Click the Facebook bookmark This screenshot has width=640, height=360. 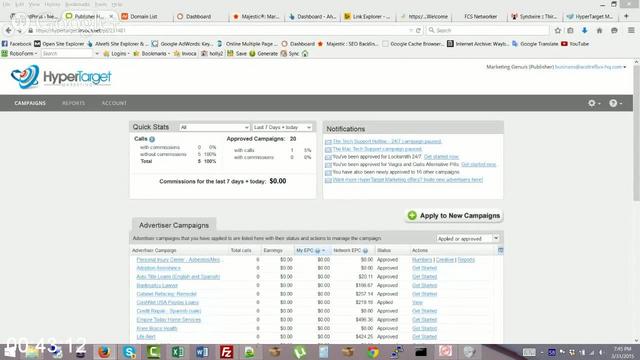pos(16,44)
